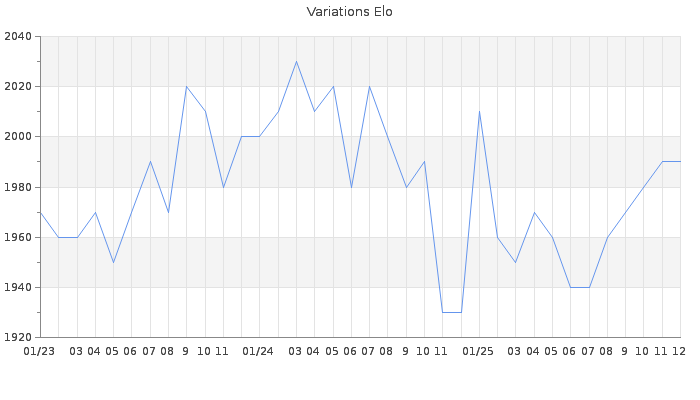Click the final 12 x-axis month label

(x=679, y=352)
